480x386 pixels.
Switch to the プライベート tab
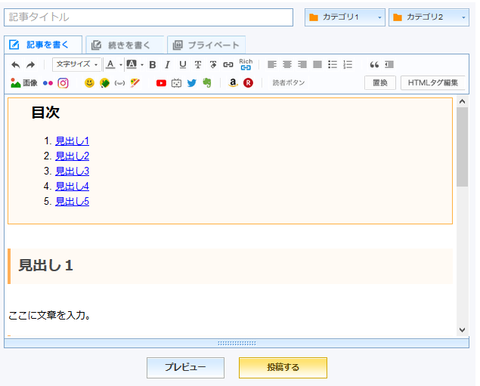206,45
